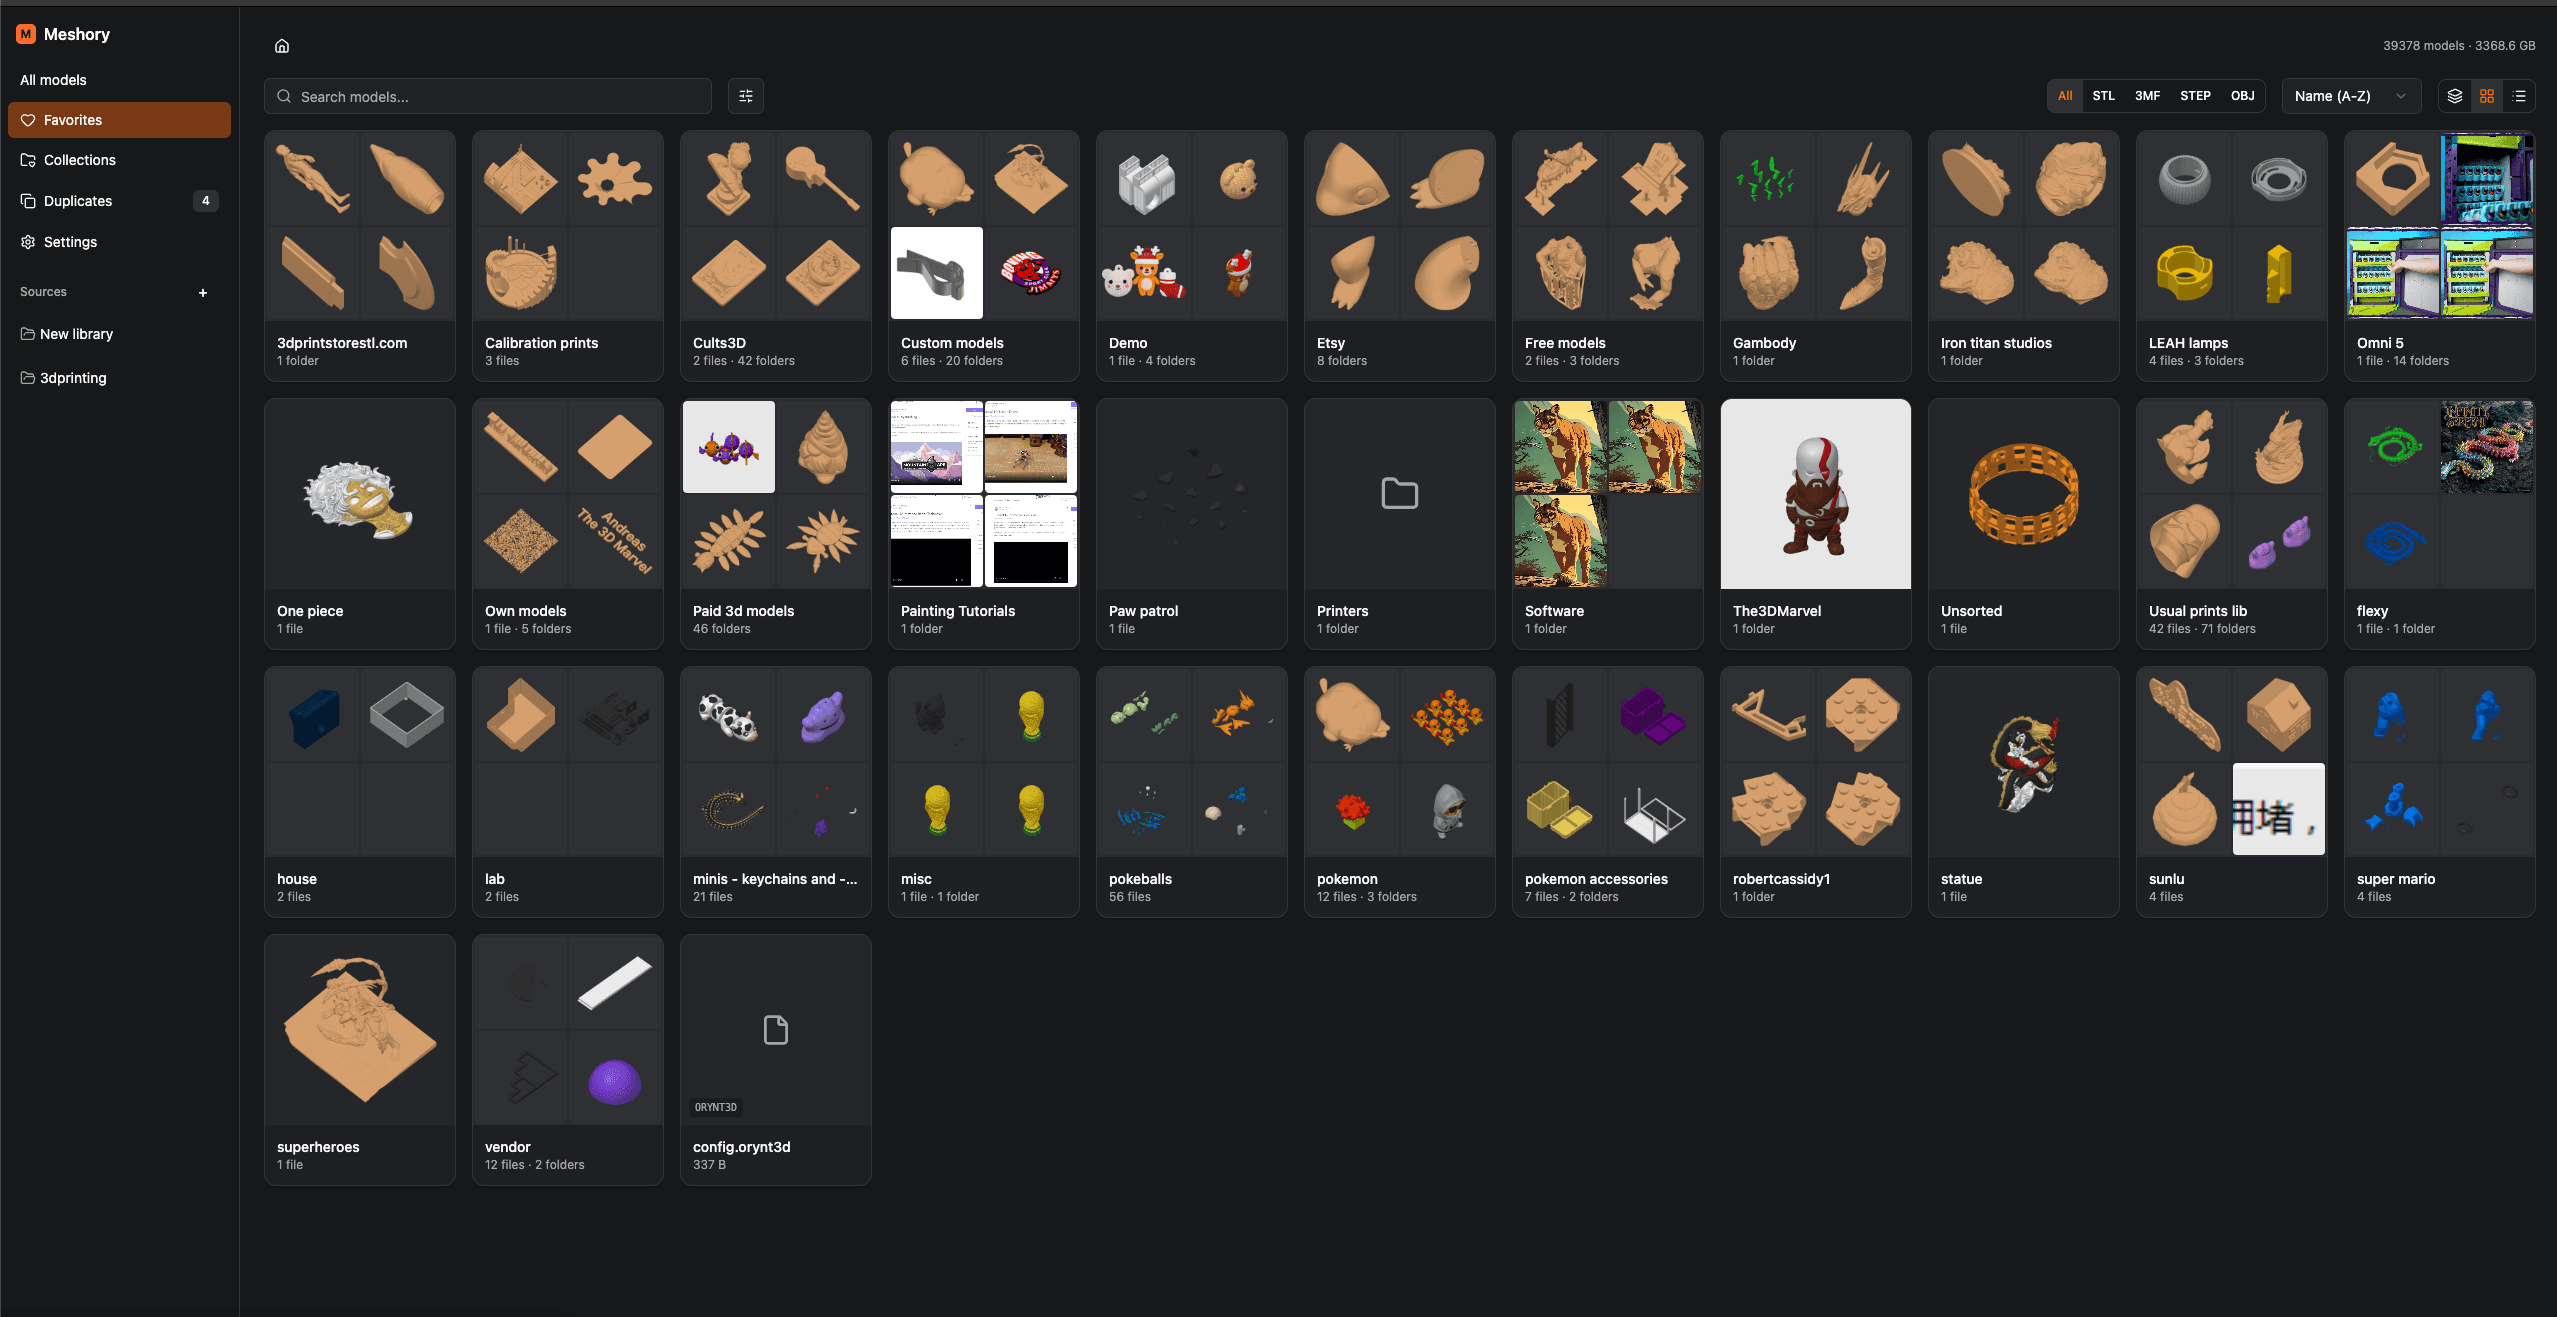This screenshot has height=1317, width=2557.
Task: Open the Etsy folder card
Action: point(1400,256)
